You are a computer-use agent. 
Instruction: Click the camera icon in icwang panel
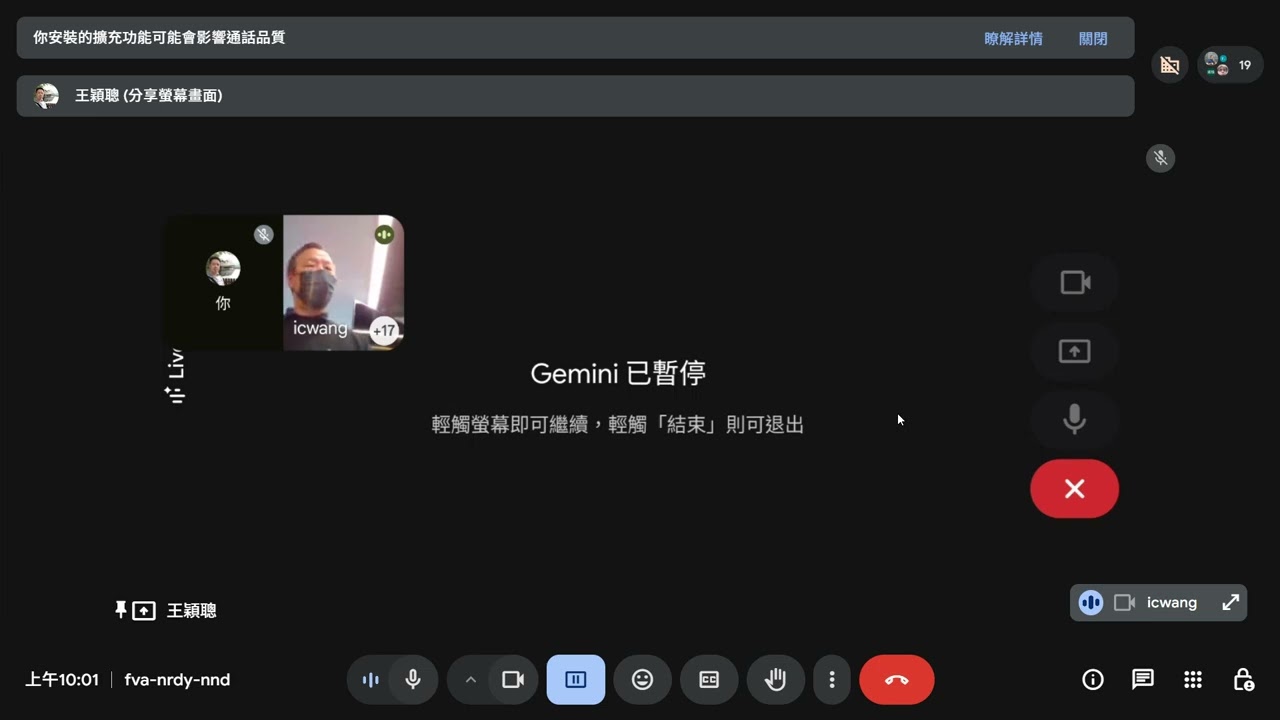[1125, 603]
